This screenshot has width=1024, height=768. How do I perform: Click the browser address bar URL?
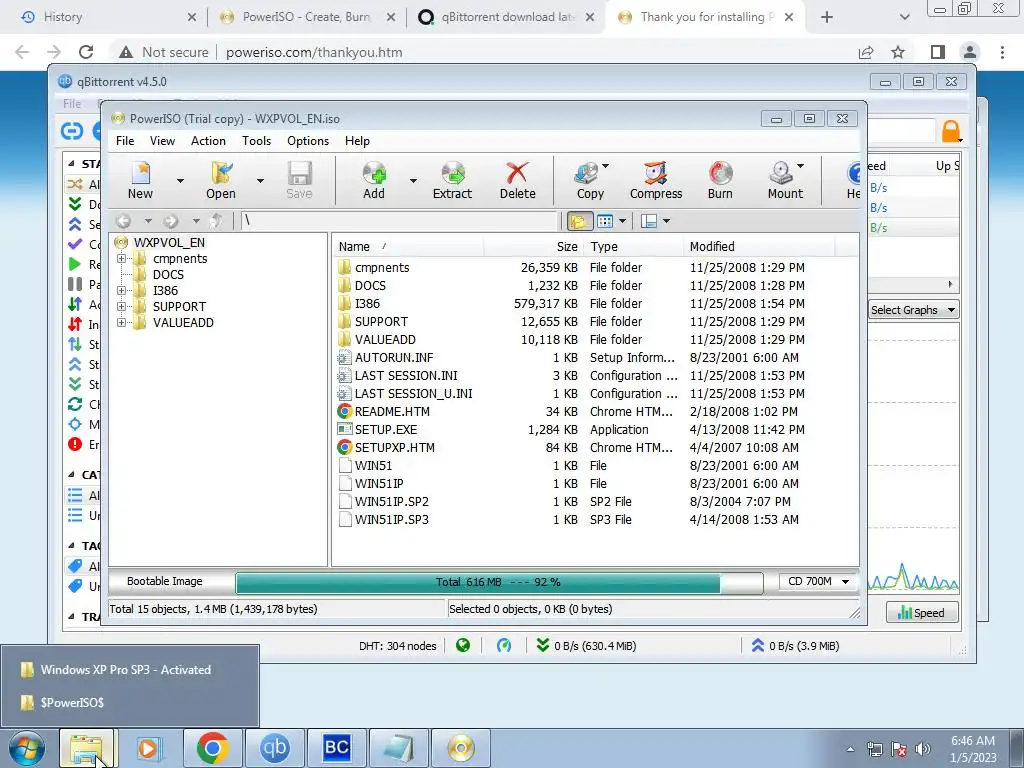314,52
